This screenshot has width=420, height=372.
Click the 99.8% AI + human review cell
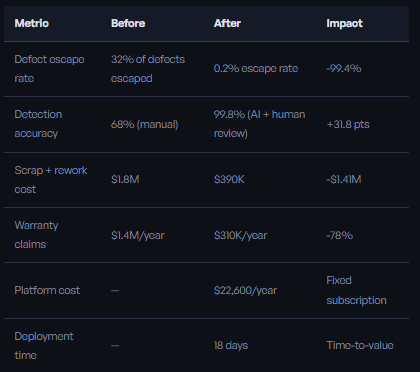(259, 124)
